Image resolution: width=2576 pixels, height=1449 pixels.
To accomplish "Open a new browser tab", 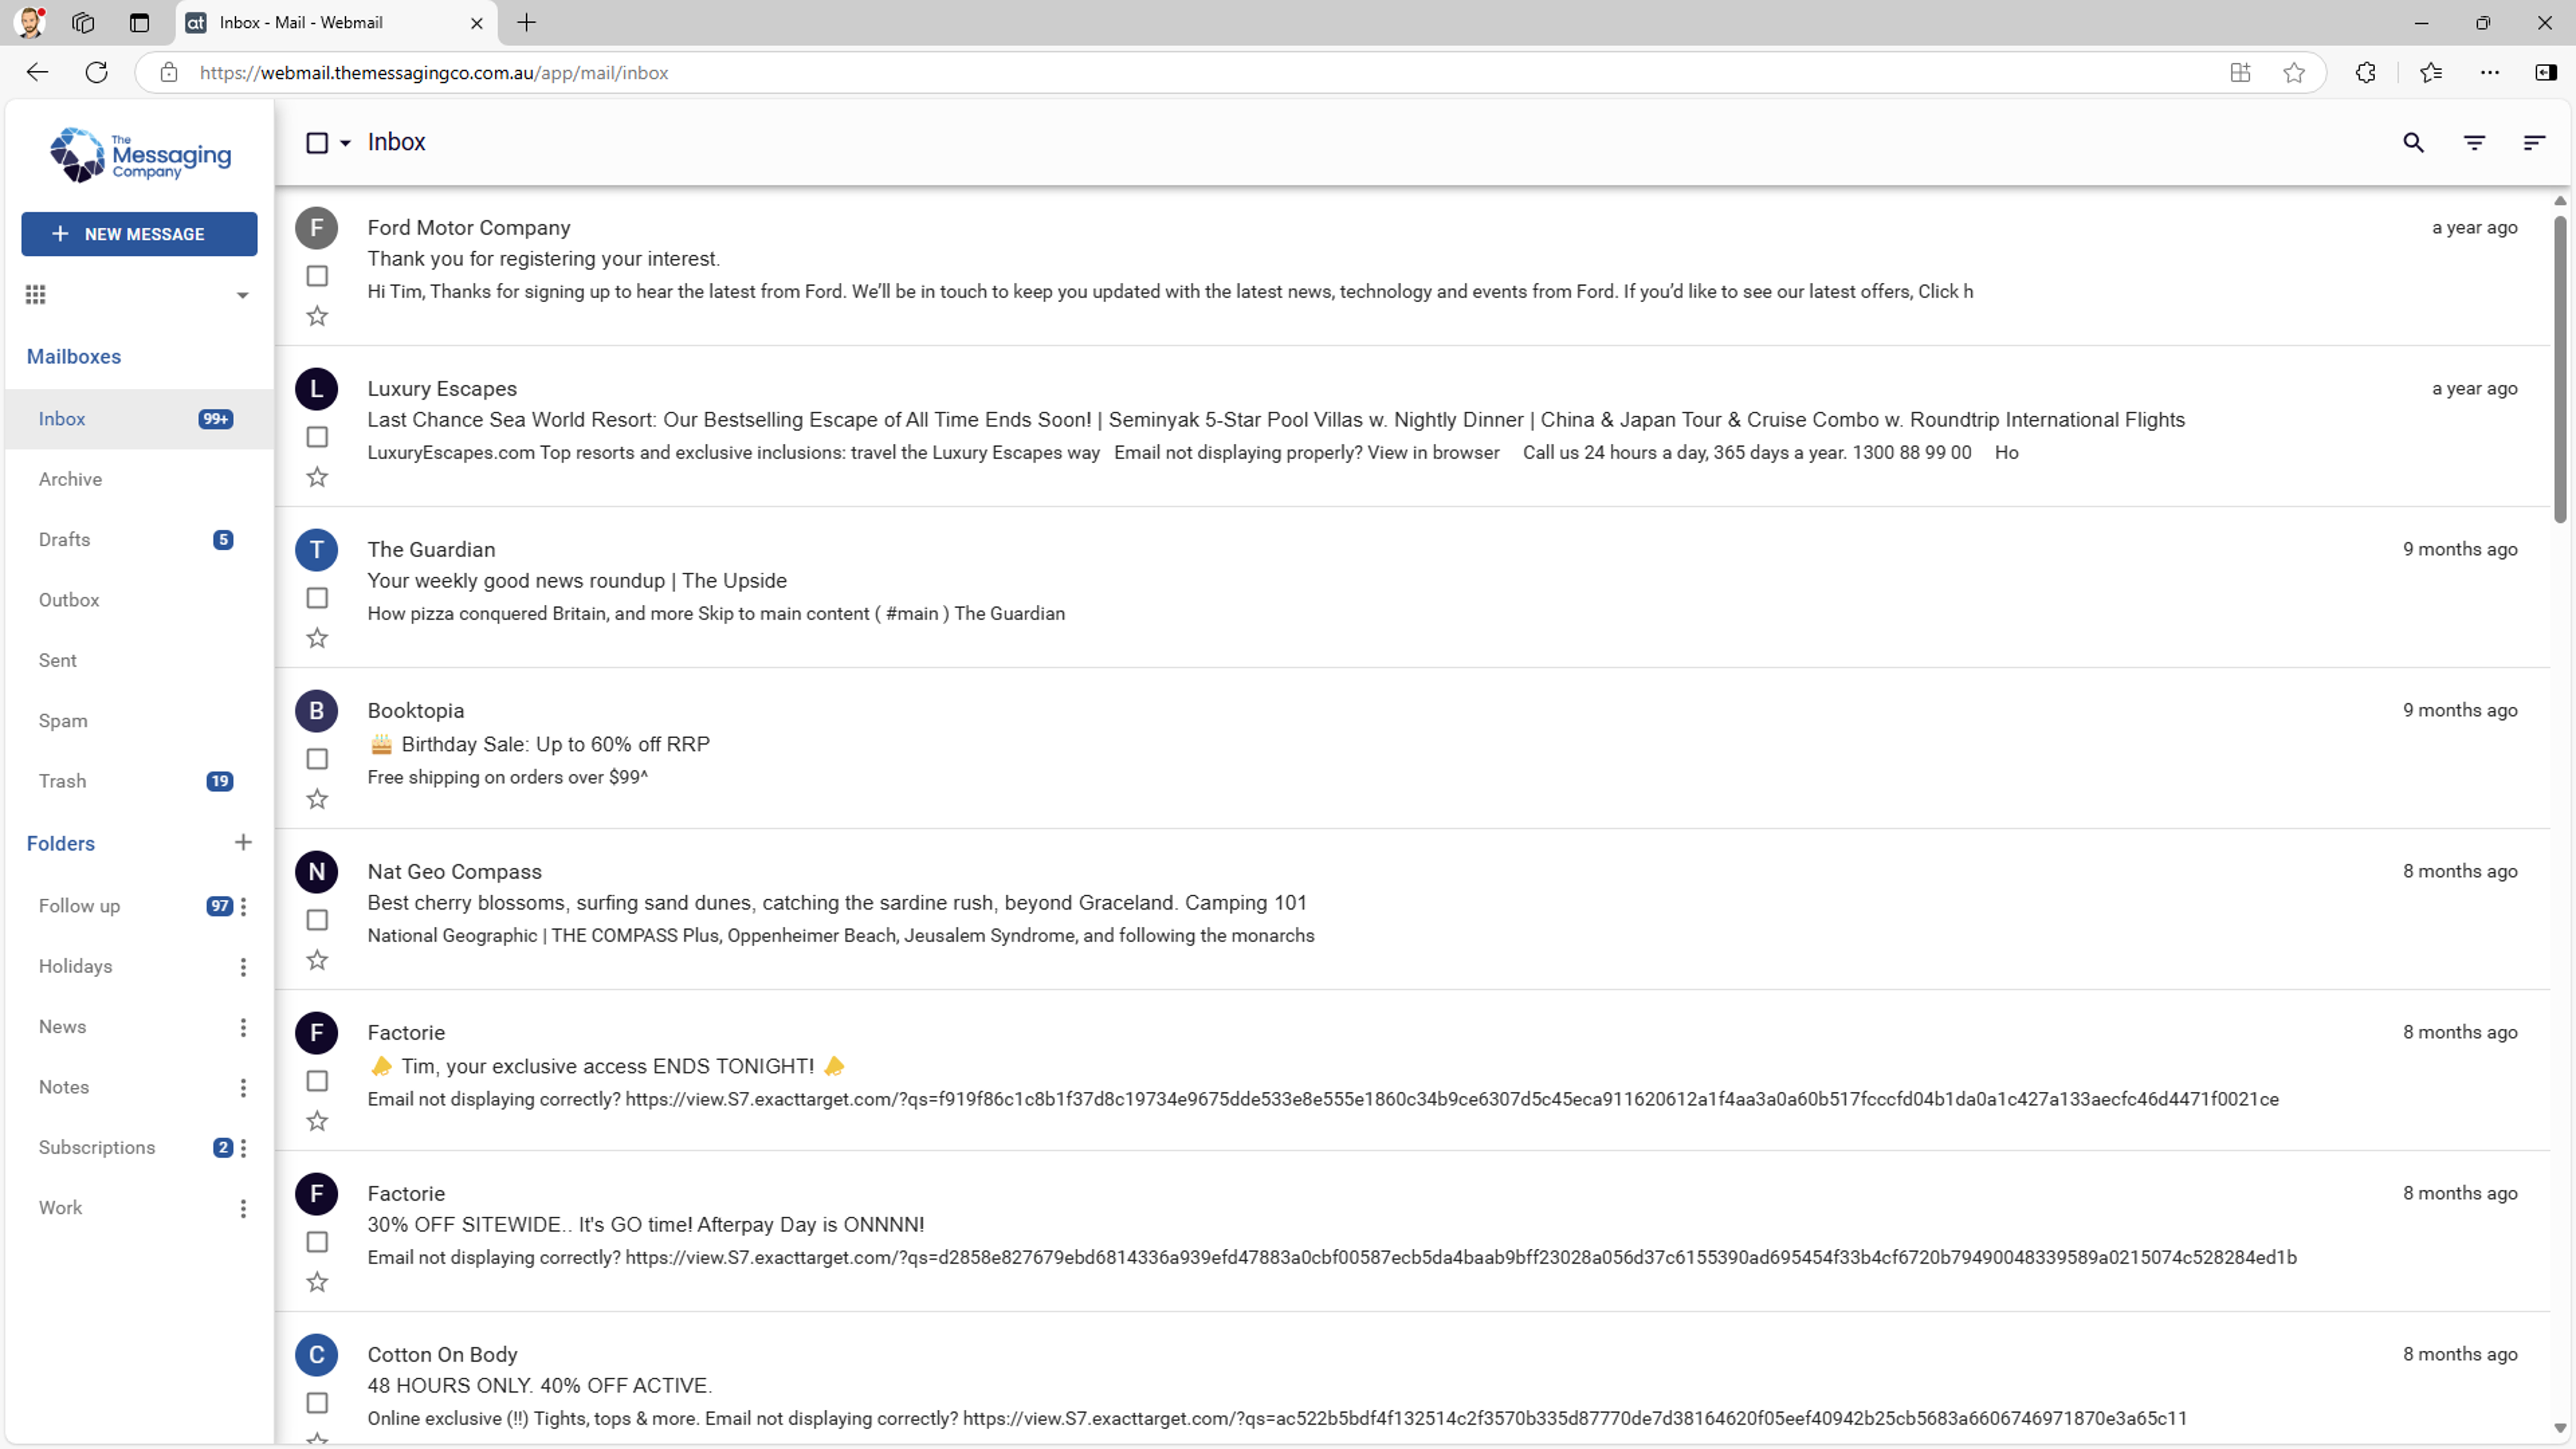I will point(526,22).
